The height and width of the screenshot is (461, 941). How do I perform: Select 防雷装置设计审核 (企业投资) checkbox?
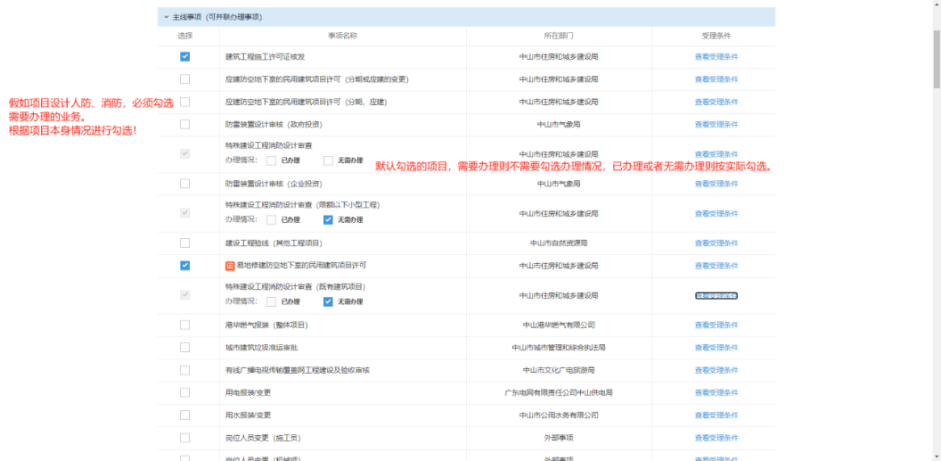[x=185, y=184]
